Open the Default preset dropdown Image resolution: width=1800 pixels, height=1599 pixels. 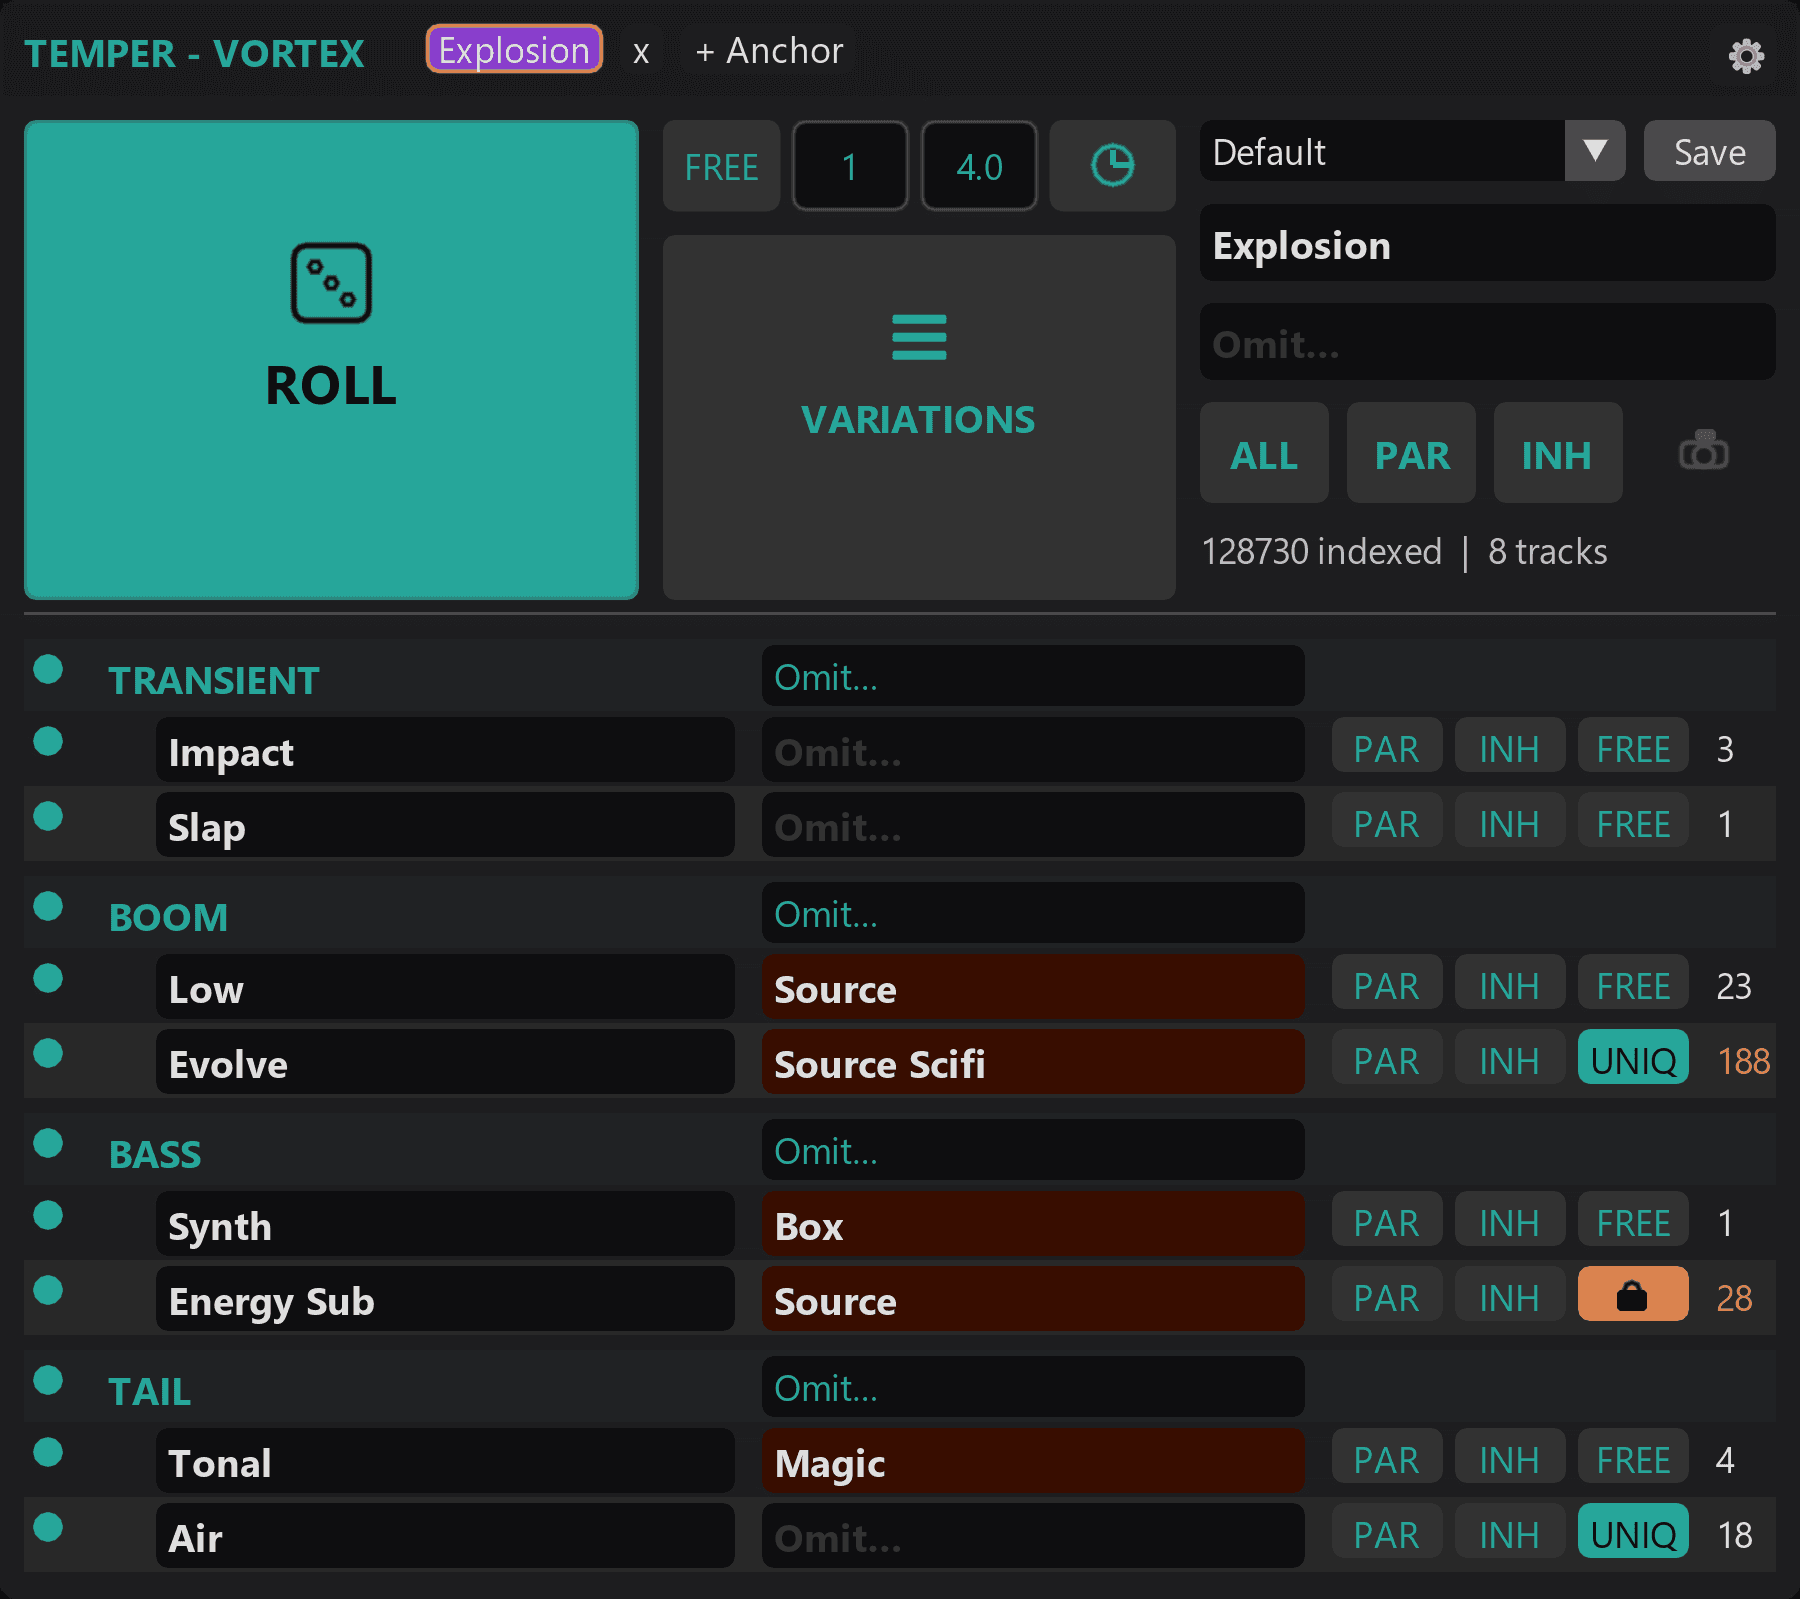(1594, 152)
